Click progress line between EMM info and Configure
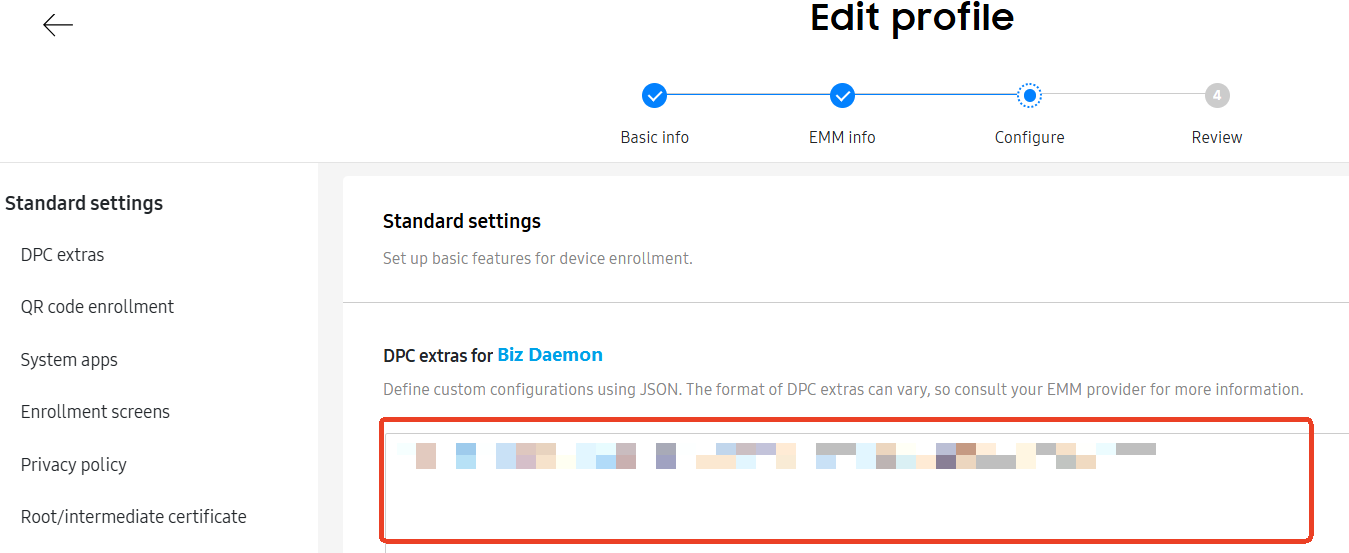 point(935,96)
